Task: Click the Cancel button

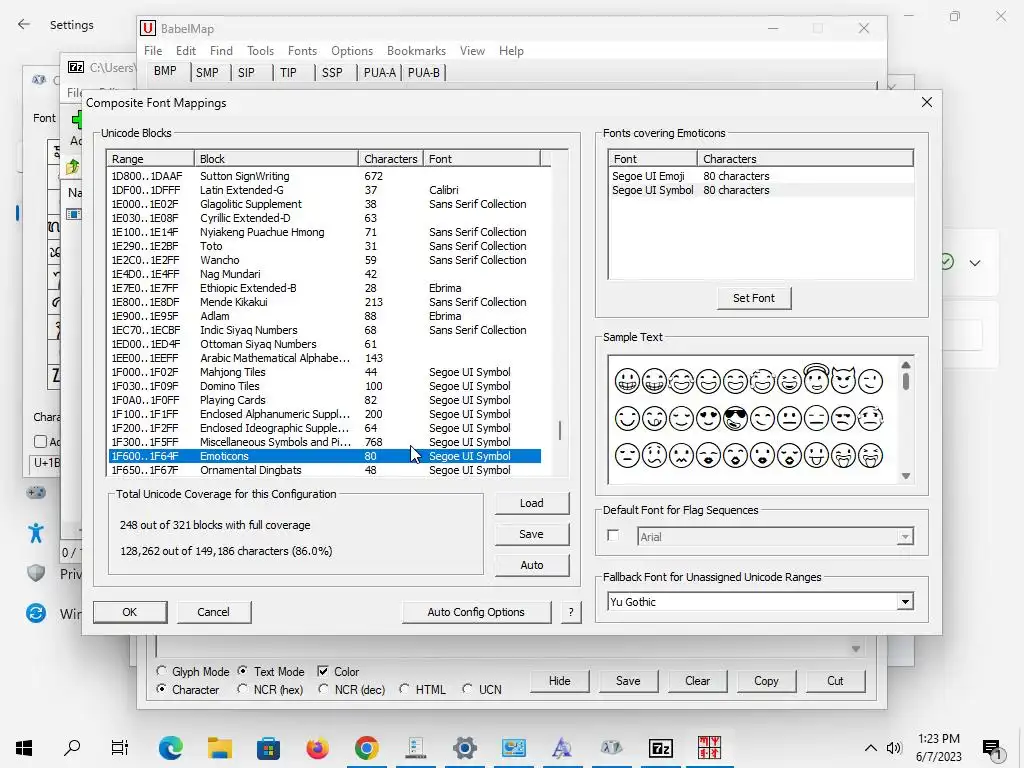Action: click(214, 612)
